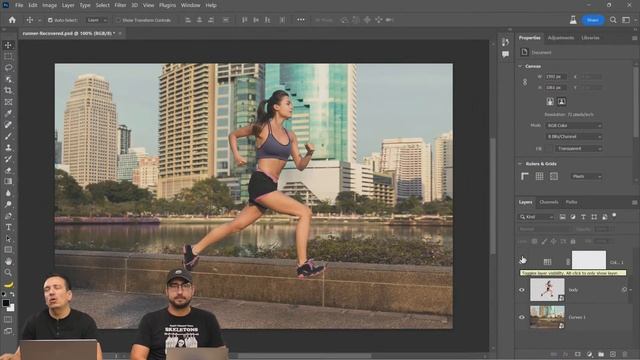Select the Pen tool
Image resolution: width=640 pixels, height=360 pixels.
[8, 216]
